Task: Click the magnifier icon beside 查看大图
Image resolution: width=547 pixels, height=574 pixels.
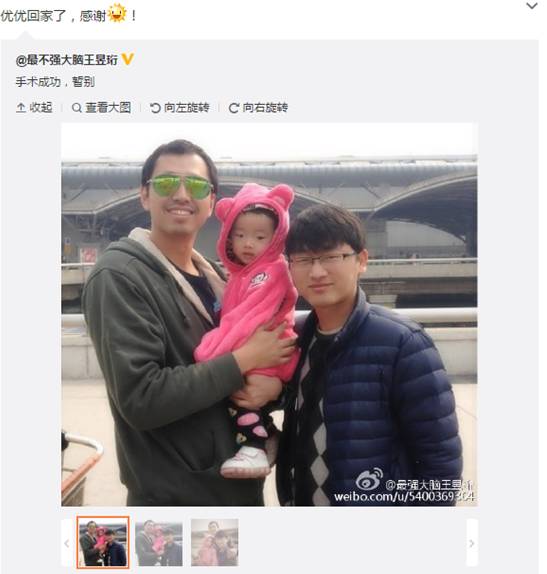Action: 77,108
